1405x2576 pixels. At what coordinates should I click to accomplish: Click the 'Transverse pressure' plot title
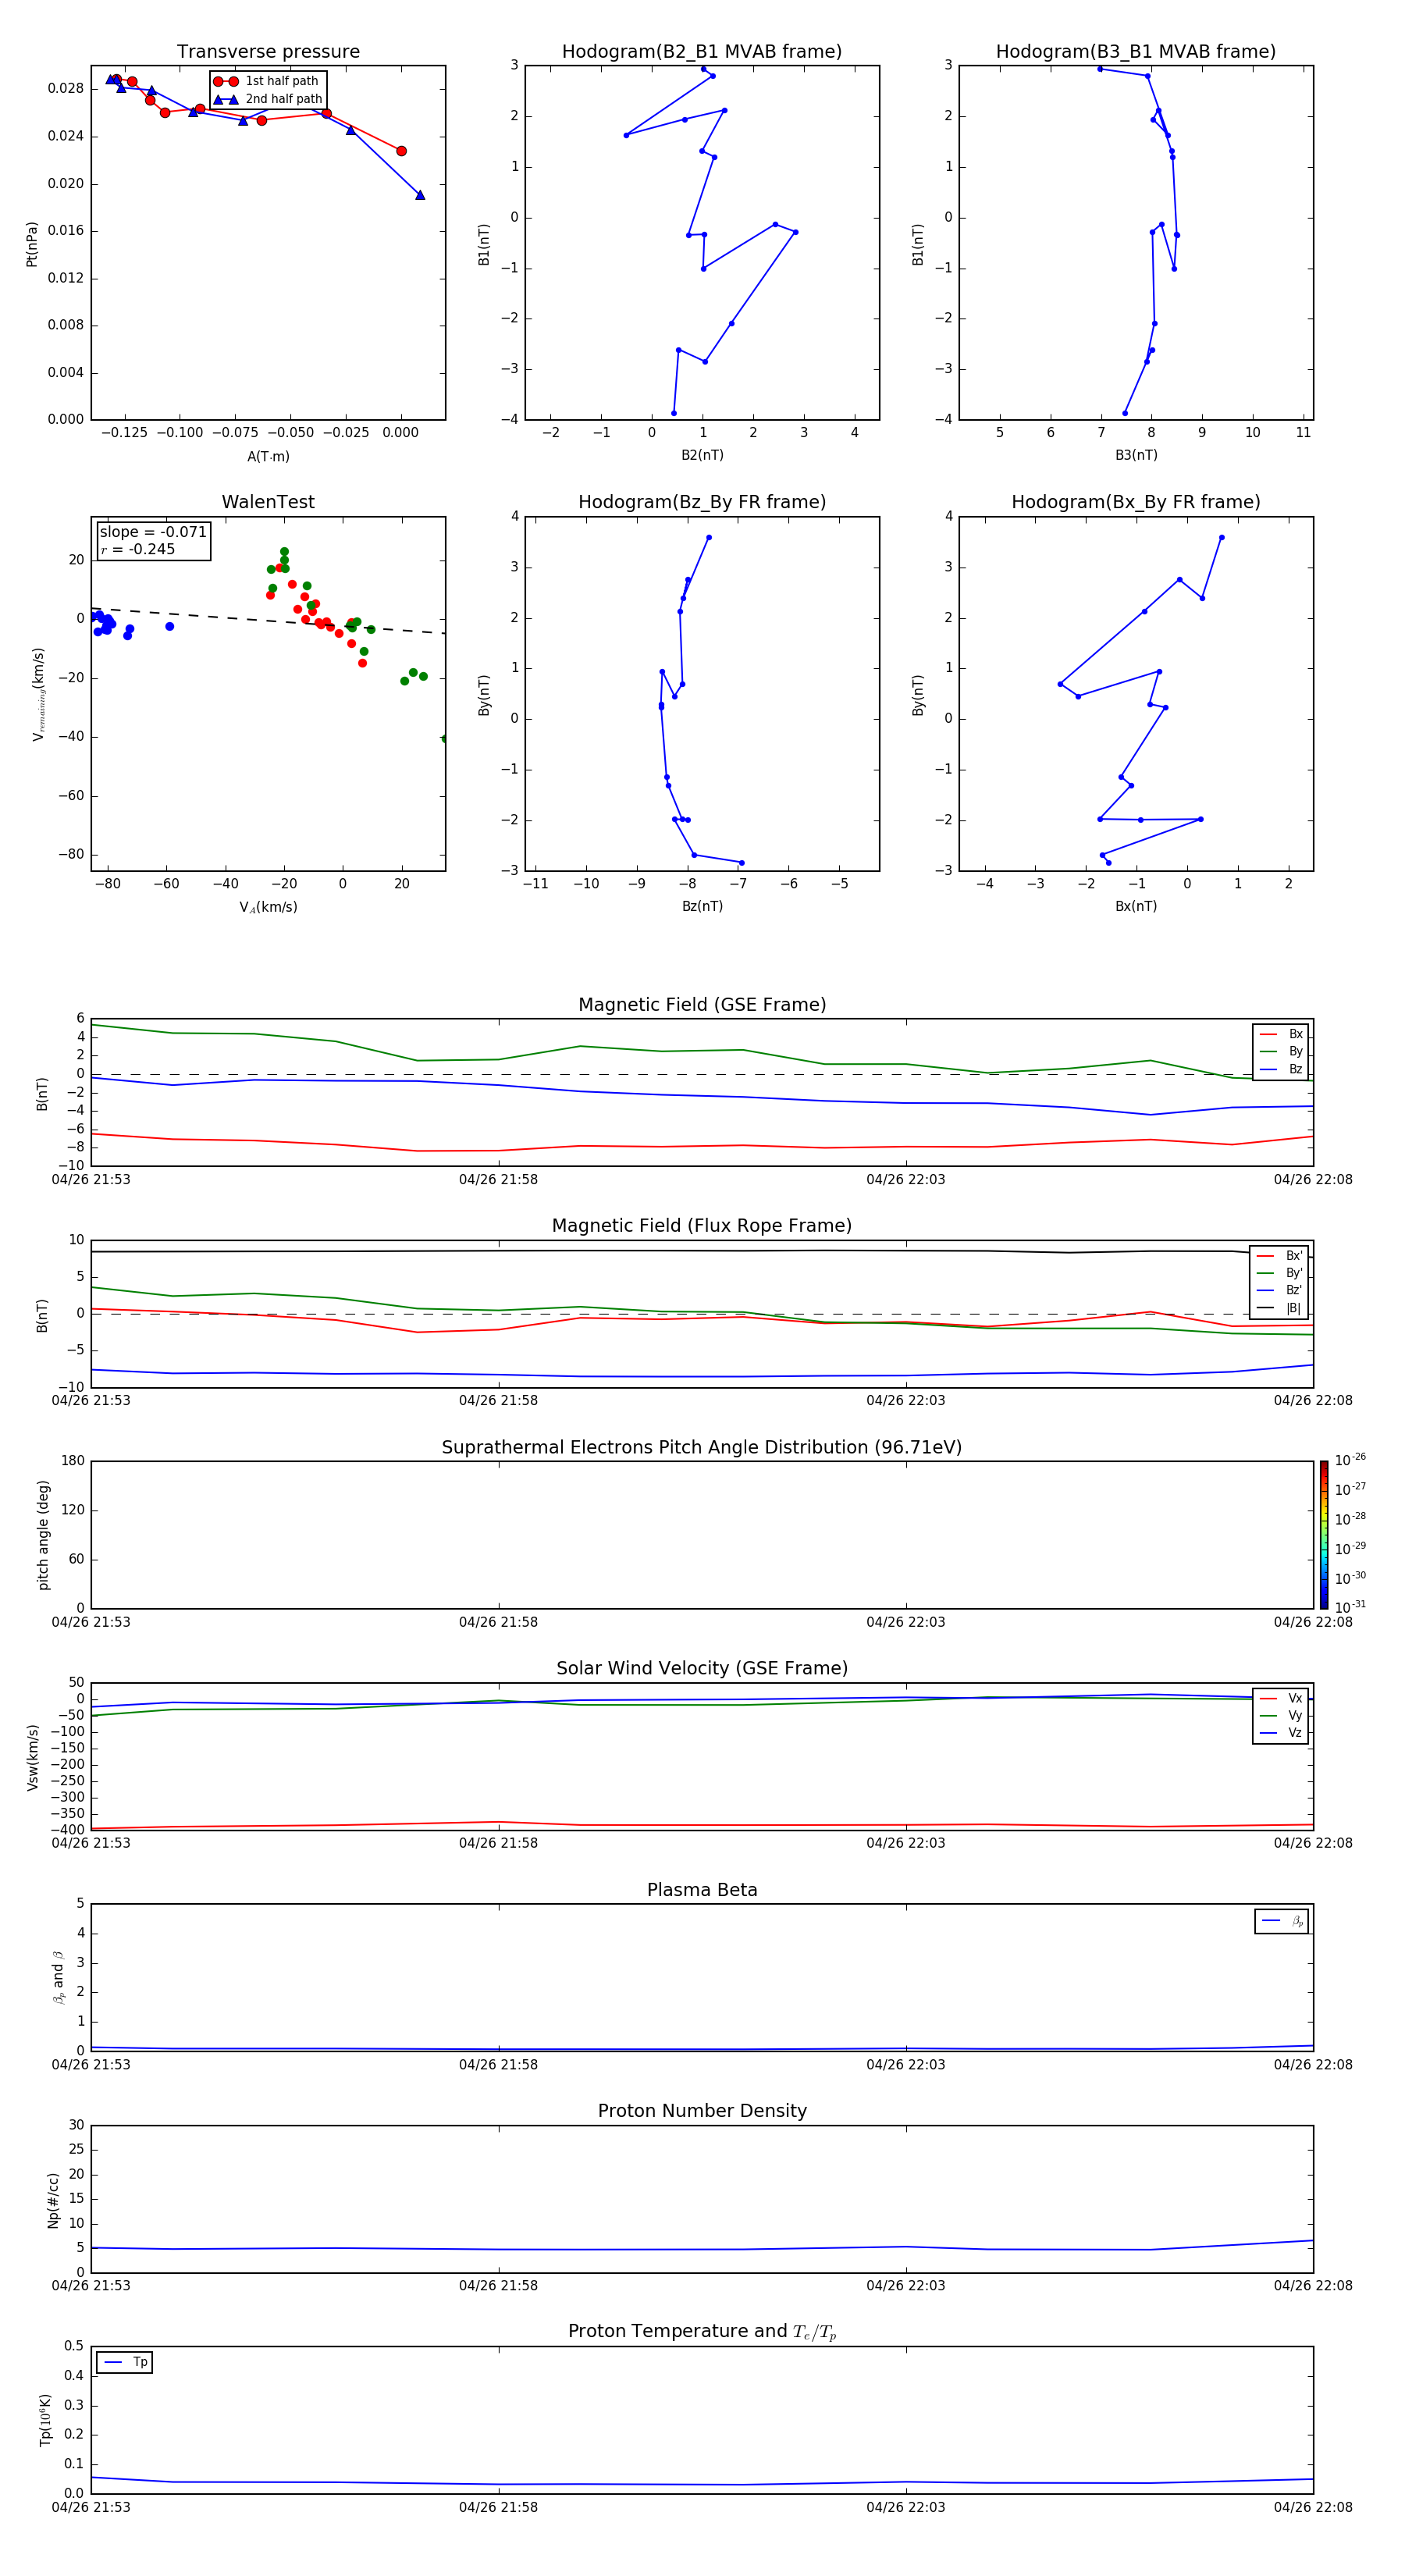coord(268,51)
